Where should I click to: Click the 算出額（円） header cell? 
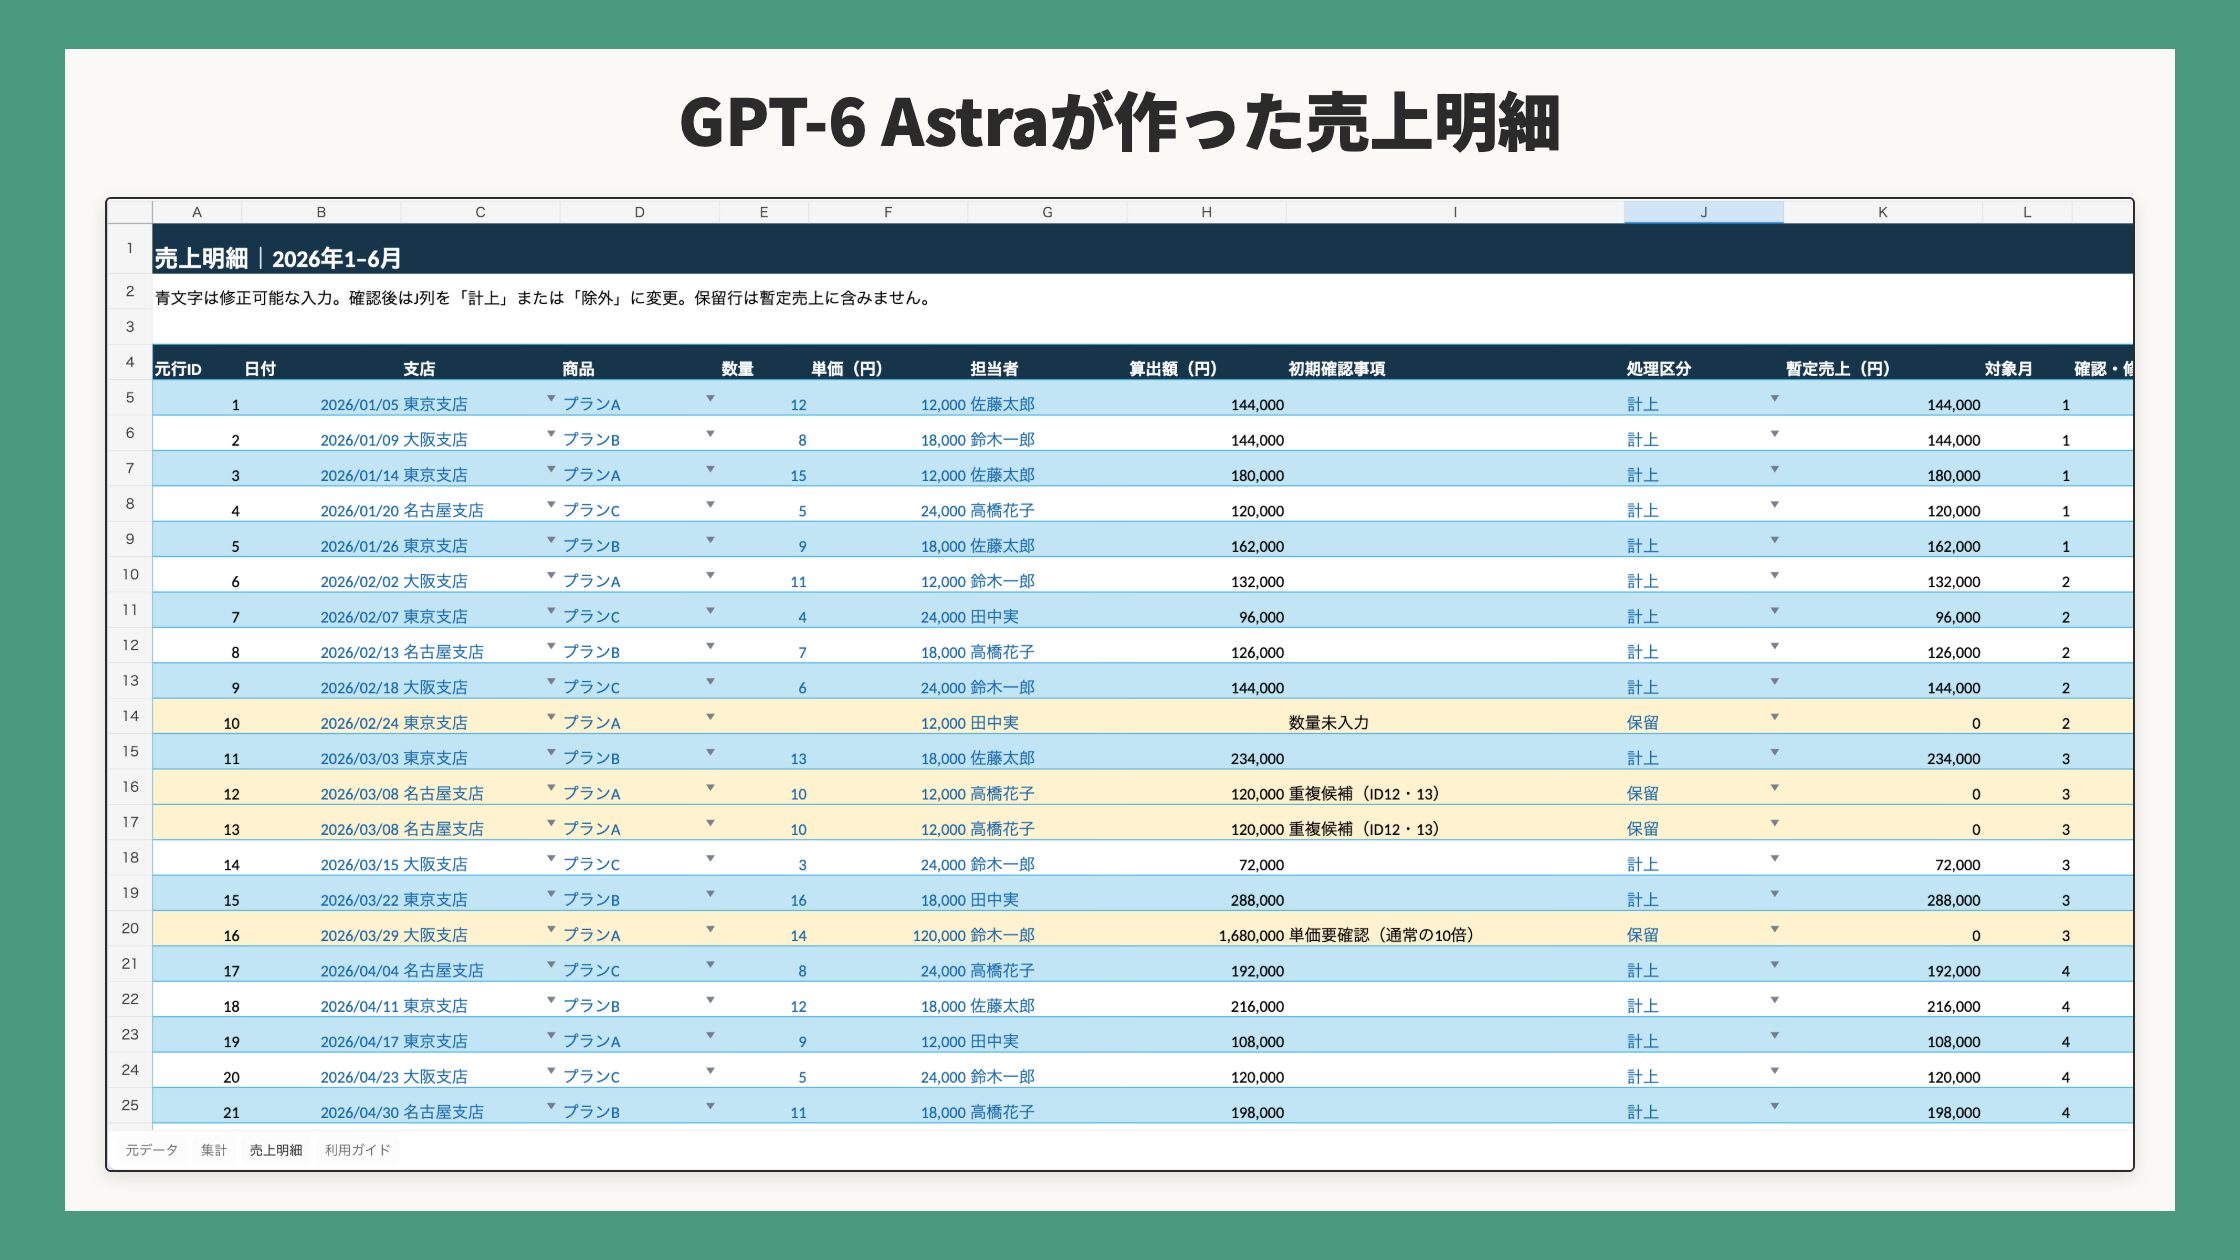(x=1206, y=363)
